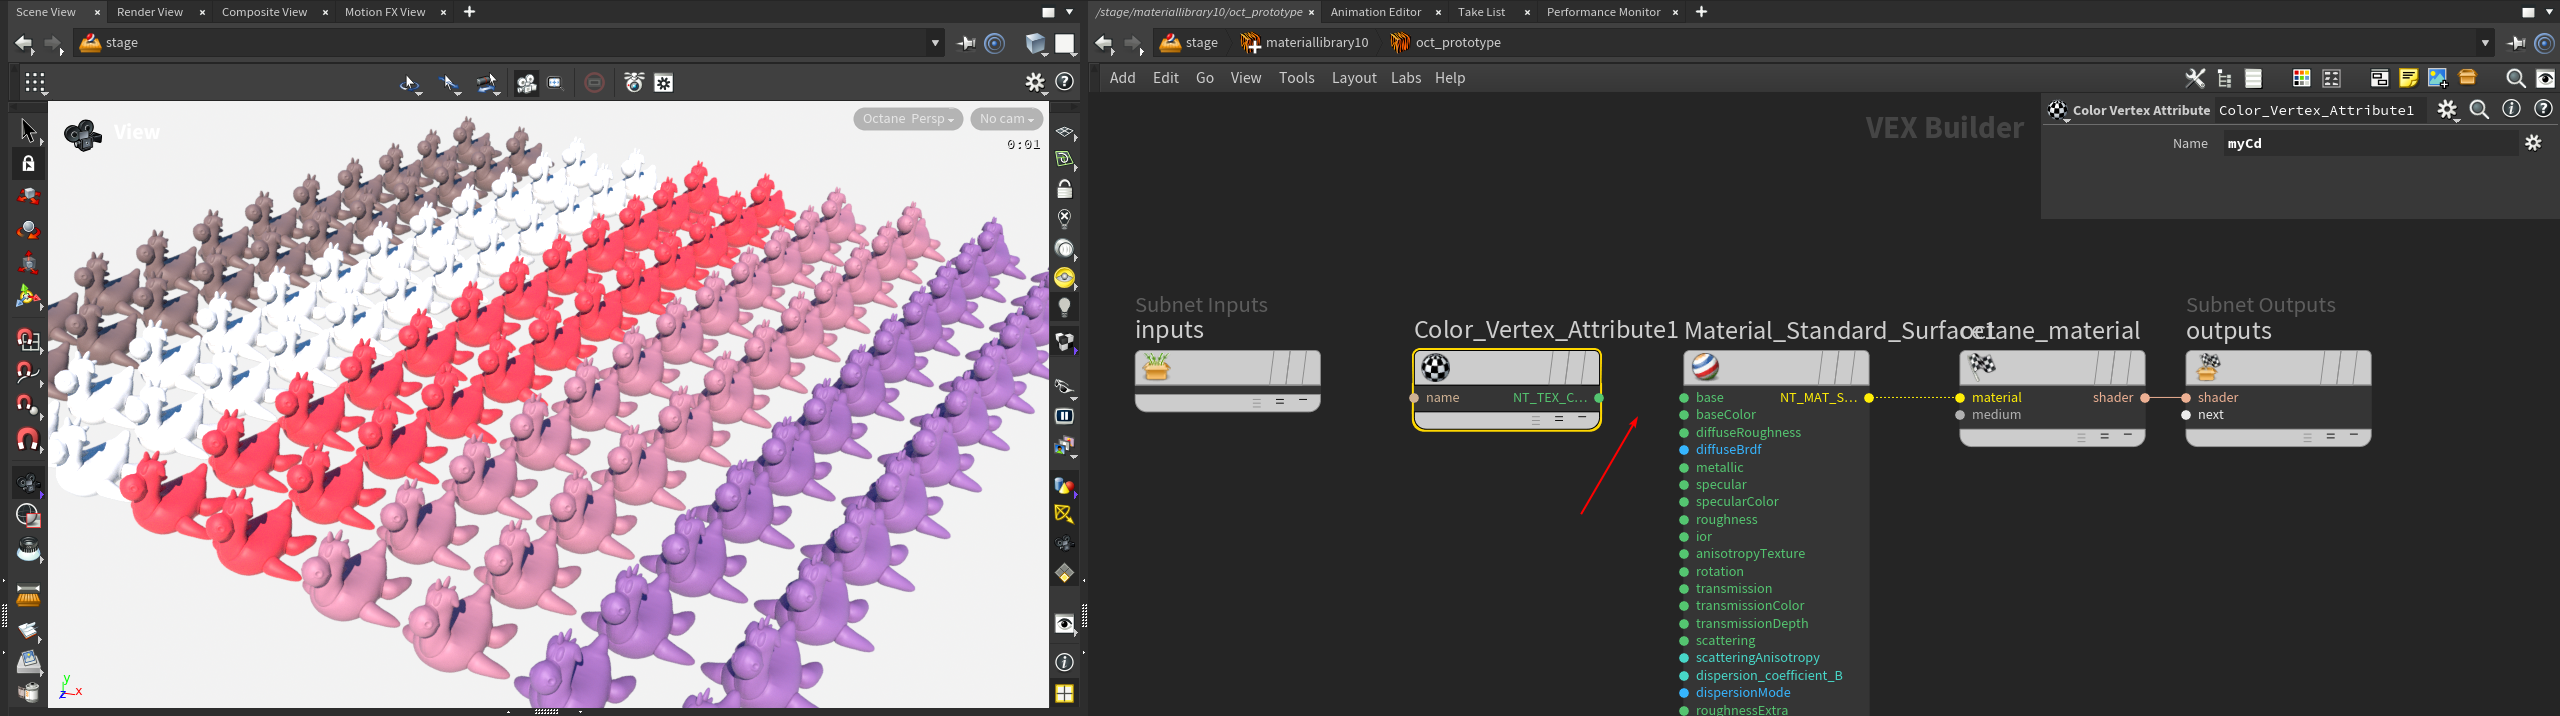This screenshot has height=716, width=2560.
Task: Open the No cam camera dropdown
Action: coord(1007,119)
